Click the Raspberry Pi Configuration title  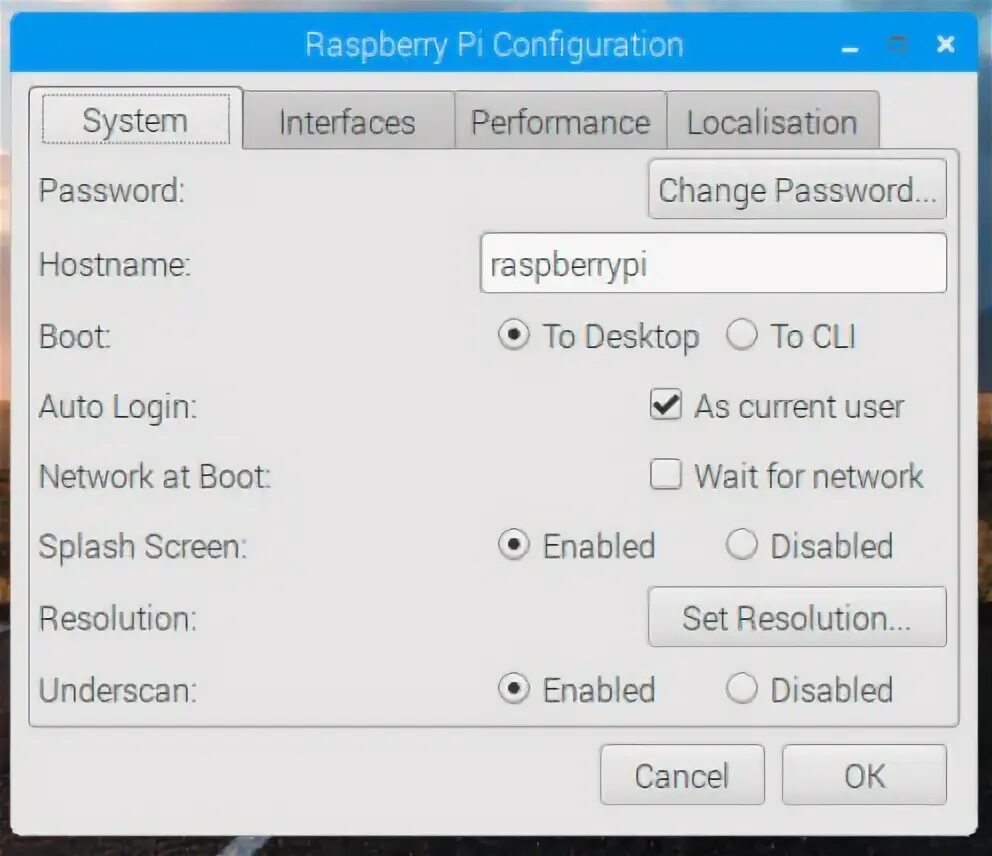click(494, 46)
